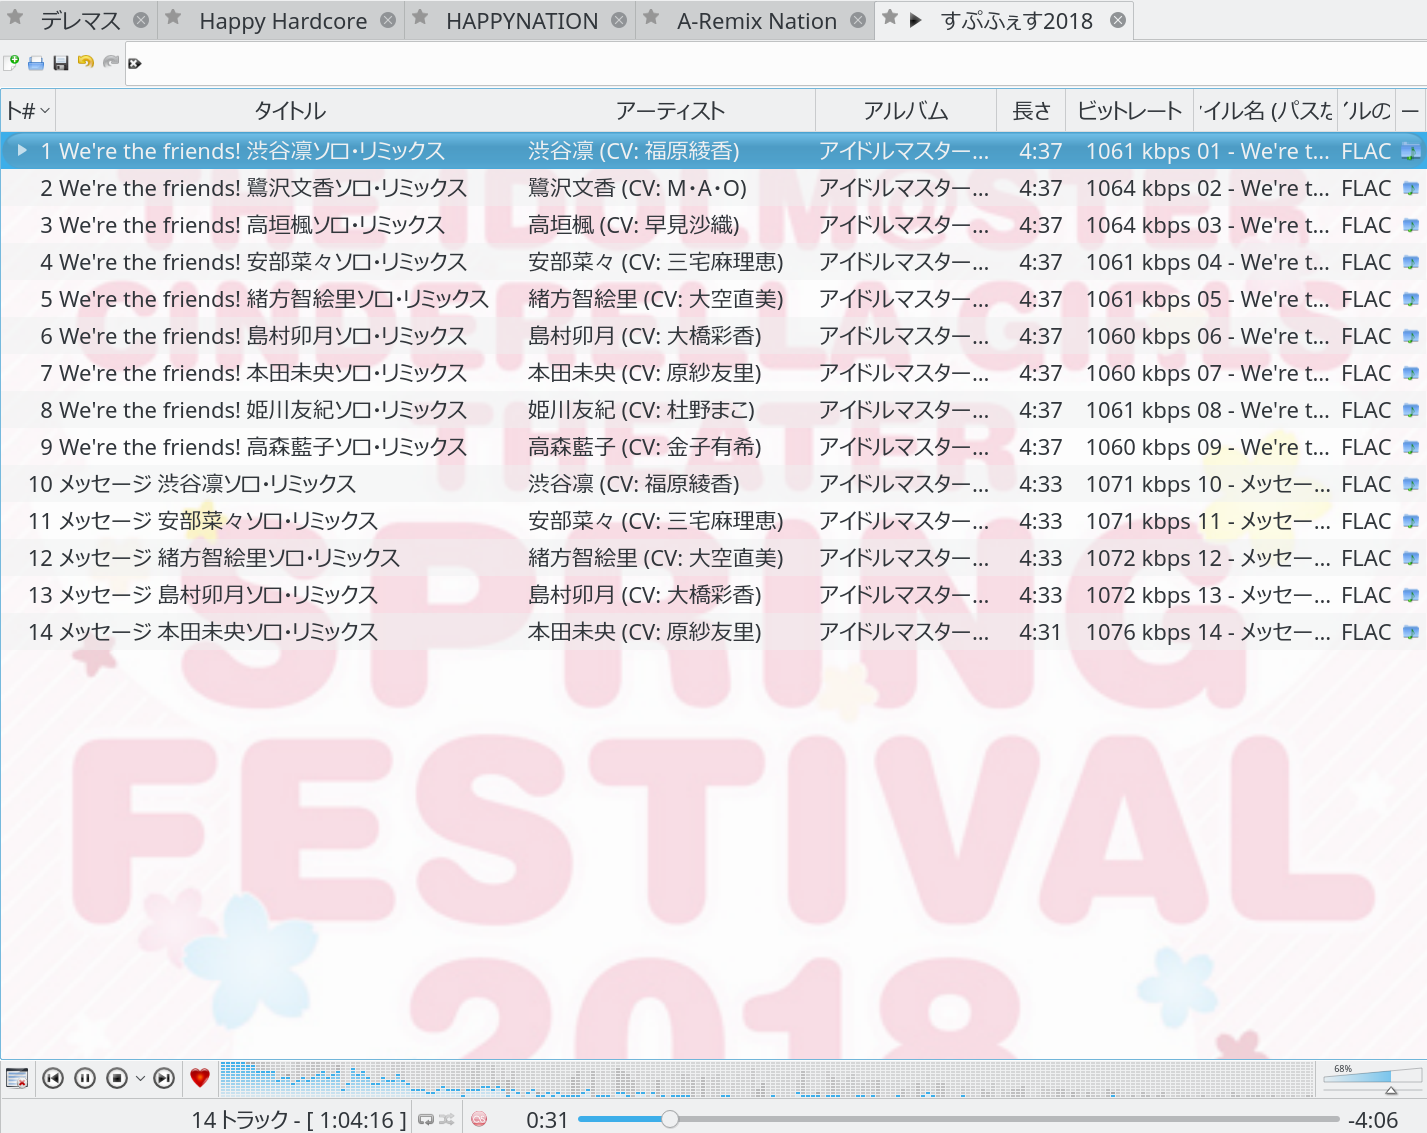Click the clear playlist icon at bottom-left
Viewport: 1427px width, 1133px height.
17,1078
